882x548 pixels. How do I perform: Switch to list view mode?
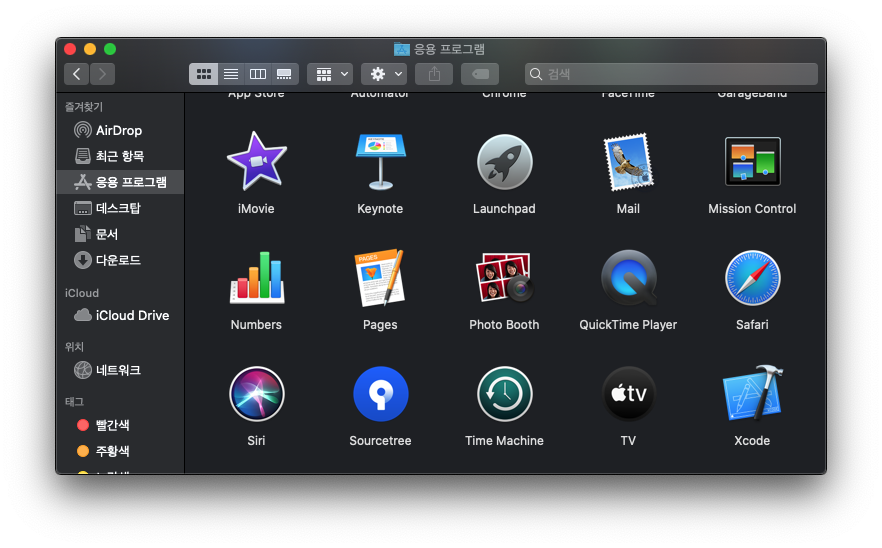[x=231, y=74]
